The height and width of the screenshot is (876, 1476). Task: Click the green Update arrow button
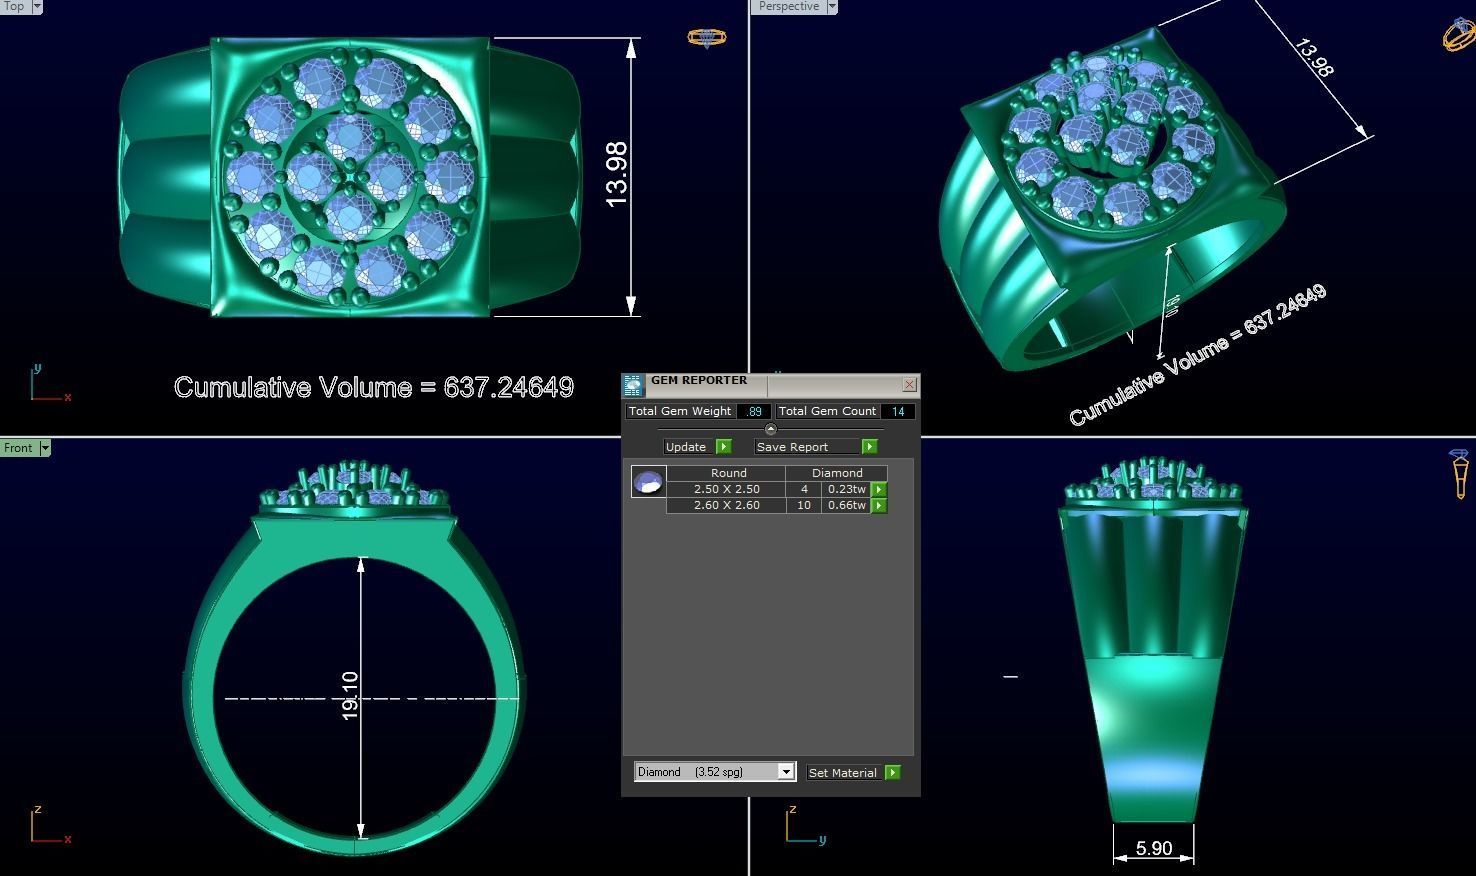[724, 447]
